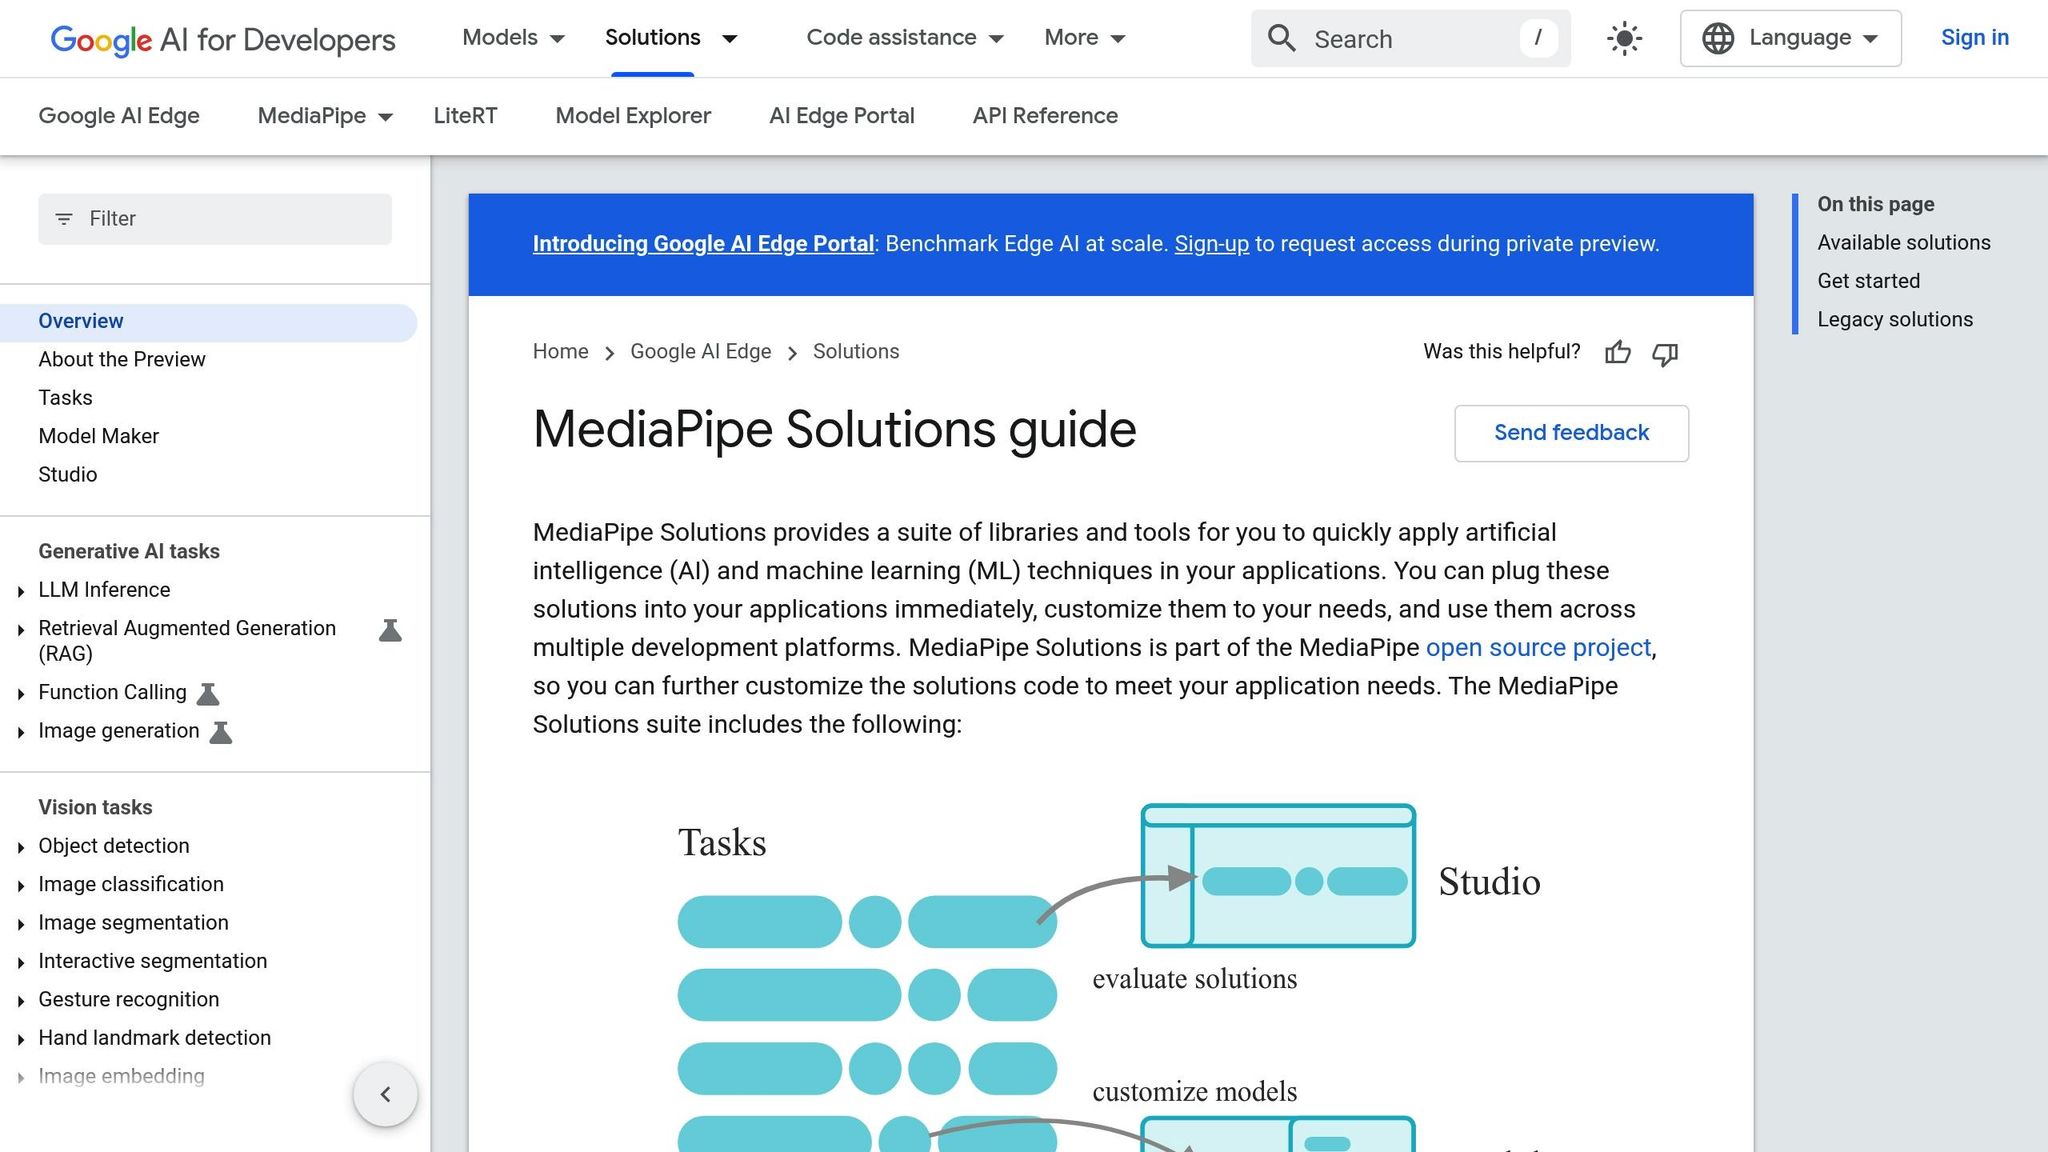Image resolution: width=2048 pixels, height=1152 pixels.
Task: Click the experimental flask icon beside RAG
Action: click(x=390, y=630)
